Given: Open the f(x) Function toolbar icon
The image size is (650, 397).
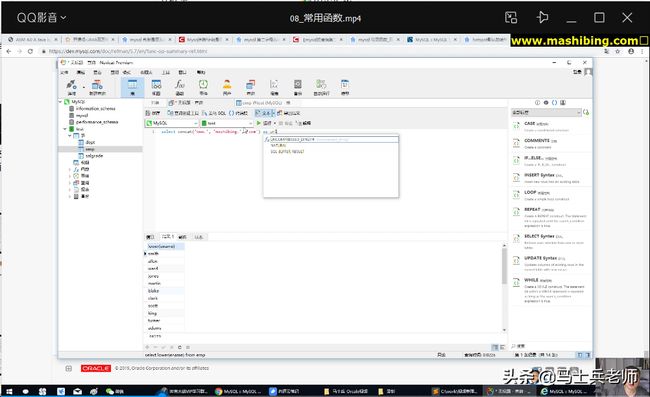Looking at the screenshot, I should tap(179, 87).
